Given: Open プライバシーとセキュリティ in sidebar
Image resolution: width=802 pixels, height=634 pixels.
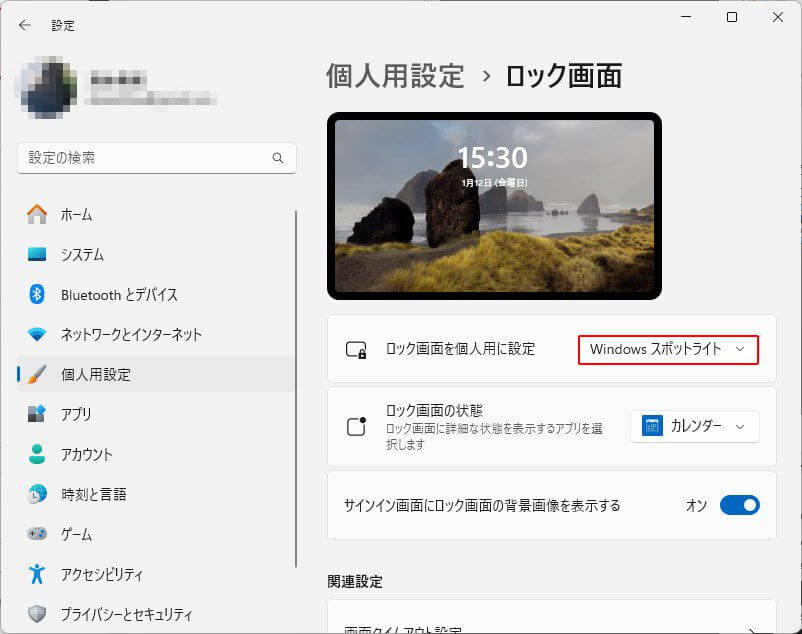Looking at the screenshot, I should pyautogui.click(x=126, y=614).
